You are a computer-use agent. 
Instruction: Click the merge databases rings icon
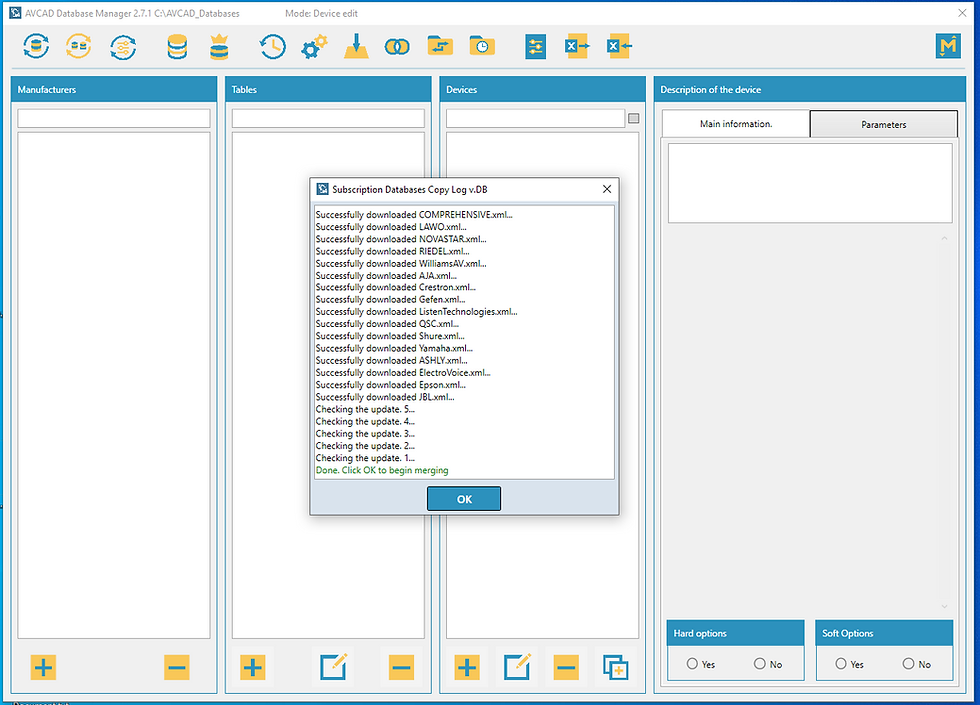coord(397,46)
